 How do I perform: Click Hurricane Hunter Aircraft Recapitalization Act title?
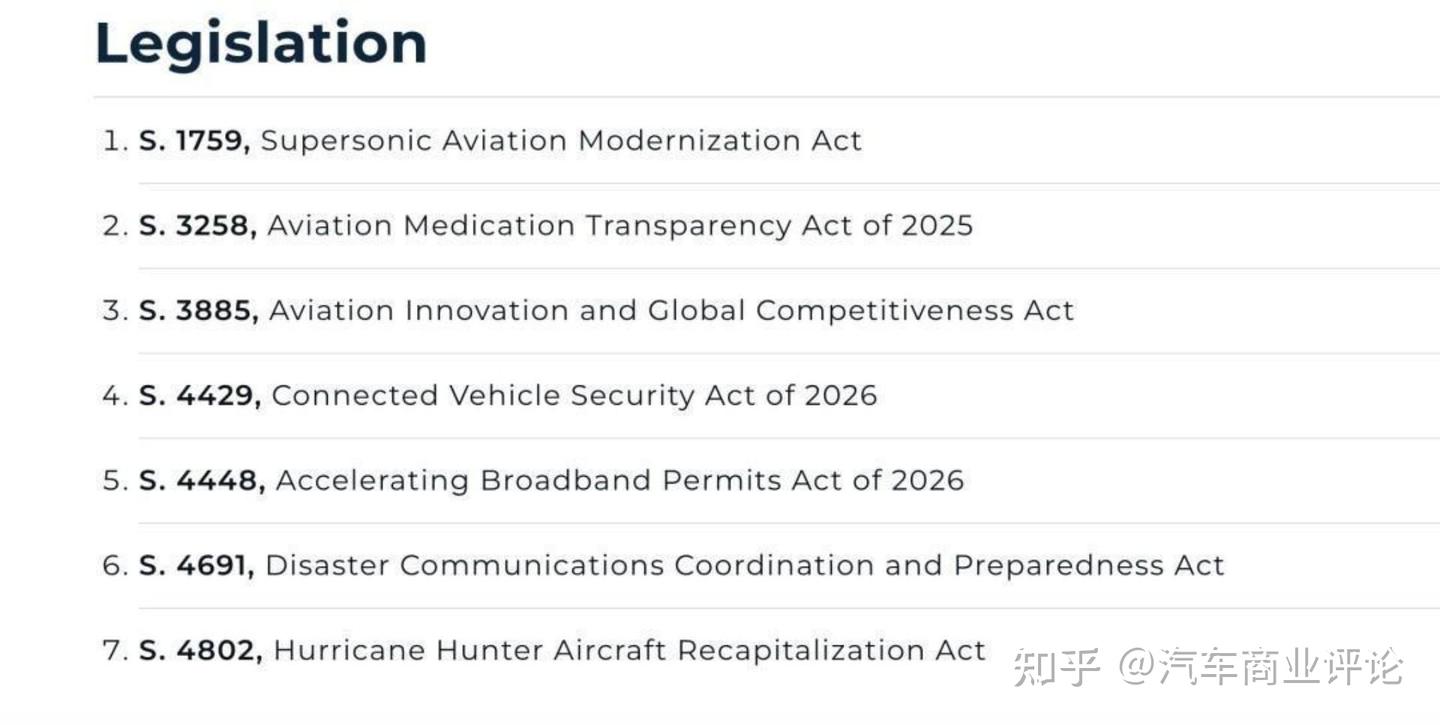click(x=630, y=651)
